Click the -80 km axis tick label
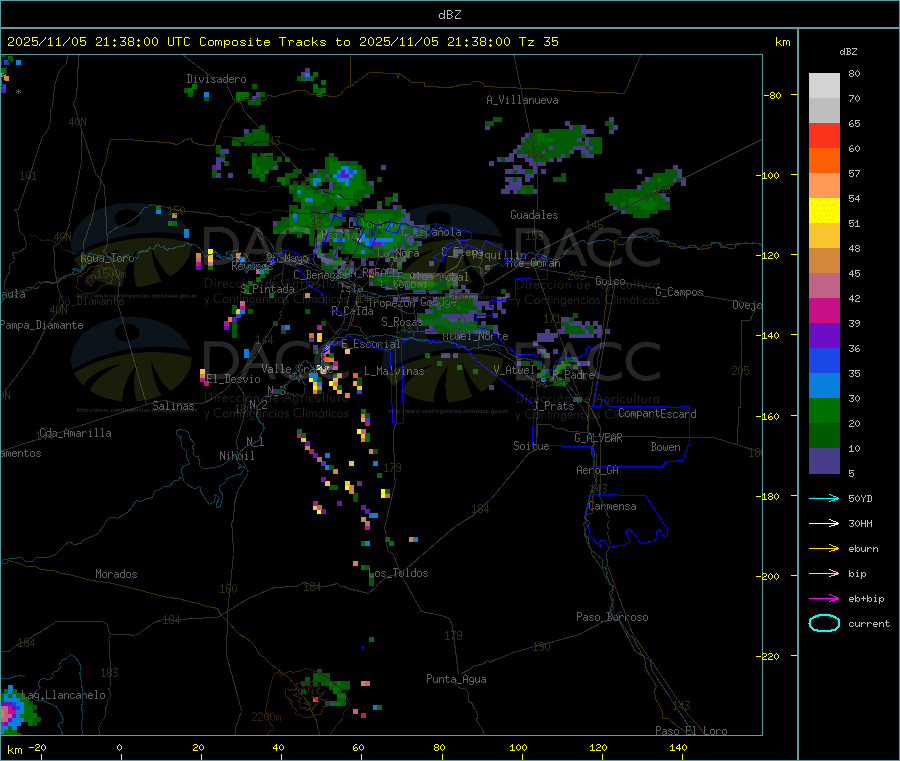Screen dimensions: 900x761 click(x=773, y=95)
